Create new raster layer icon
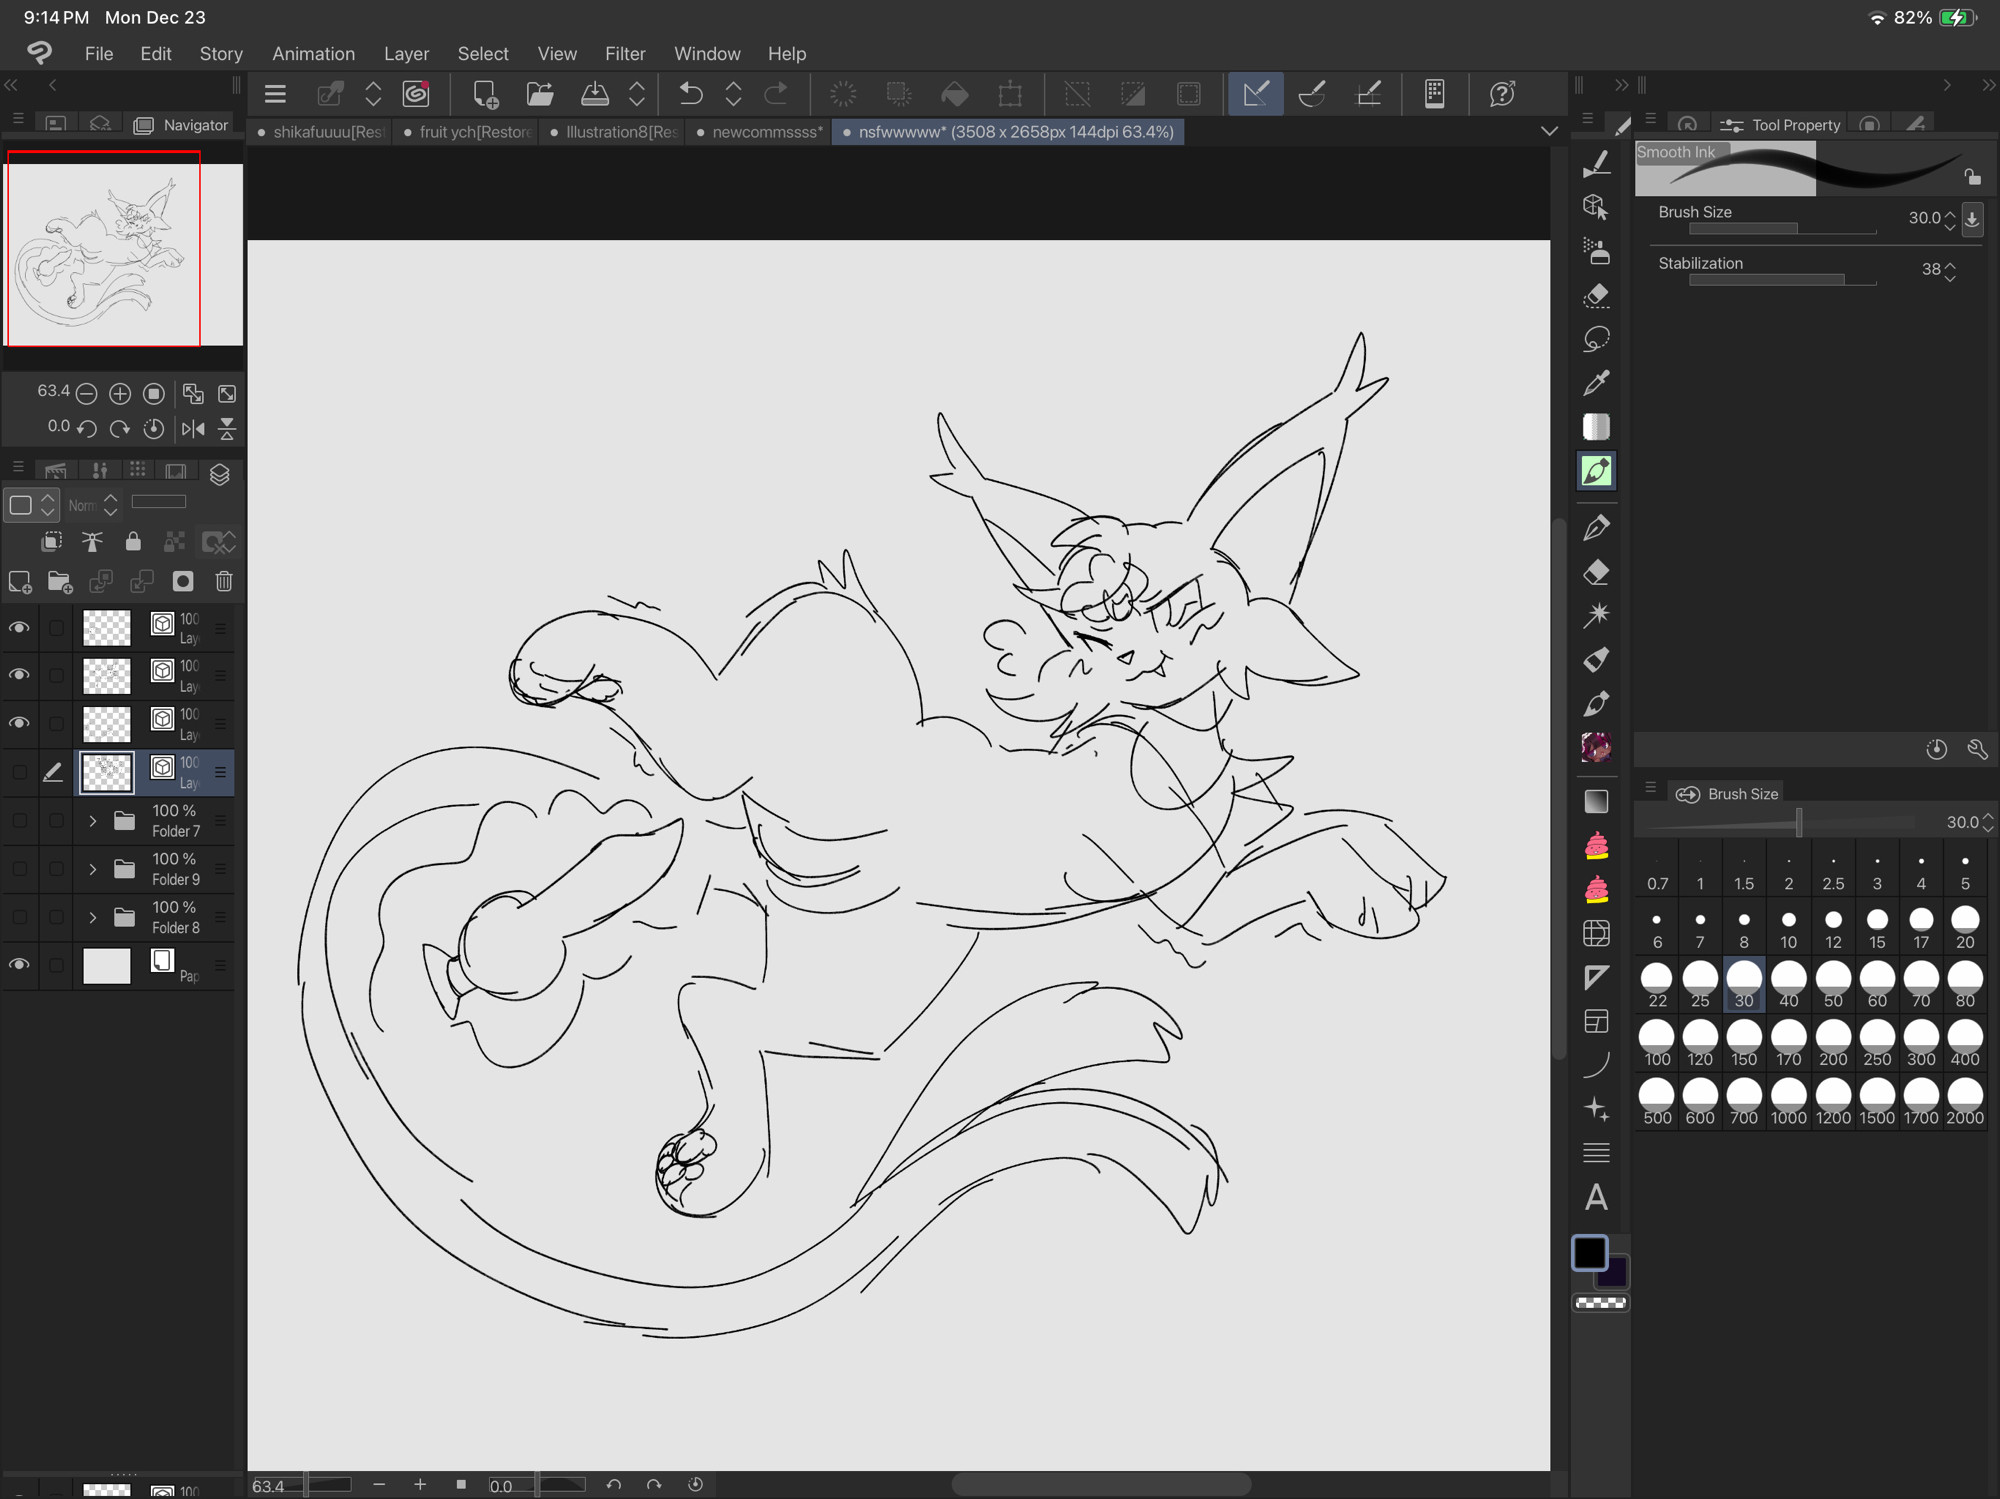Viewport: 2000px width, 1499px height. [x=20, y=582]
